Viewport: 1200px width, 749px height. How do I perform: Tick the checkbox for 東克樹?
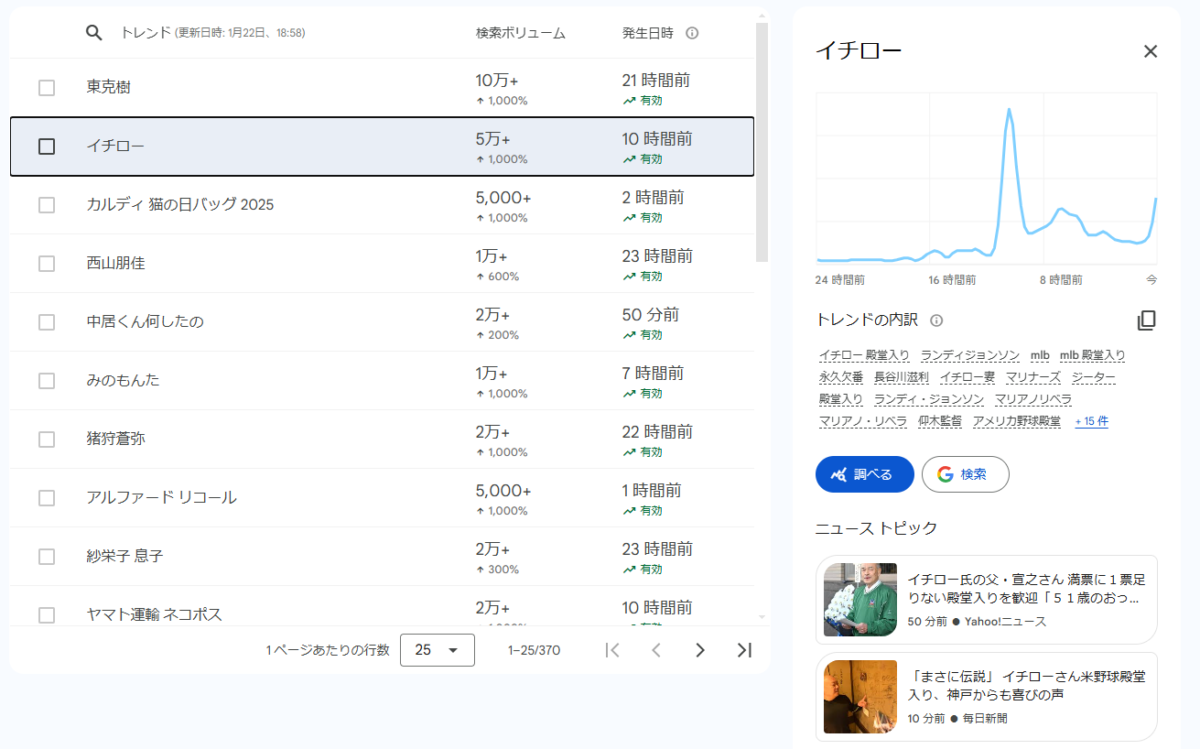[47, 88]
